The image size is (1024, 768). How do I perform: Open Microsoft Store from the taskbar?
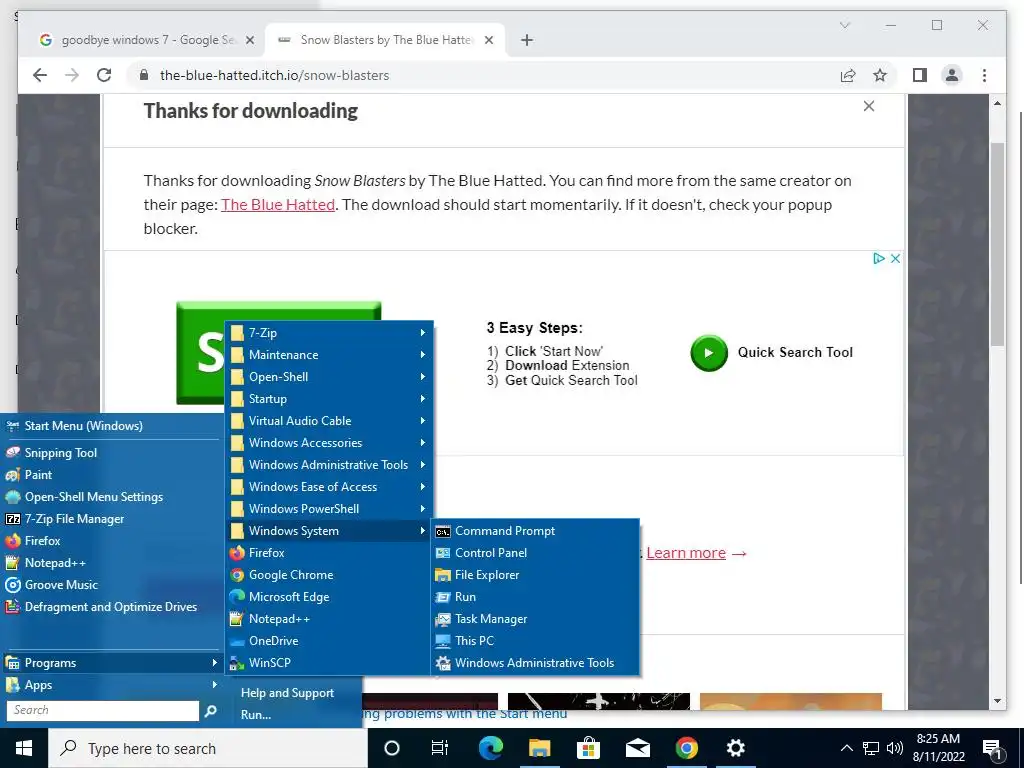588,748
